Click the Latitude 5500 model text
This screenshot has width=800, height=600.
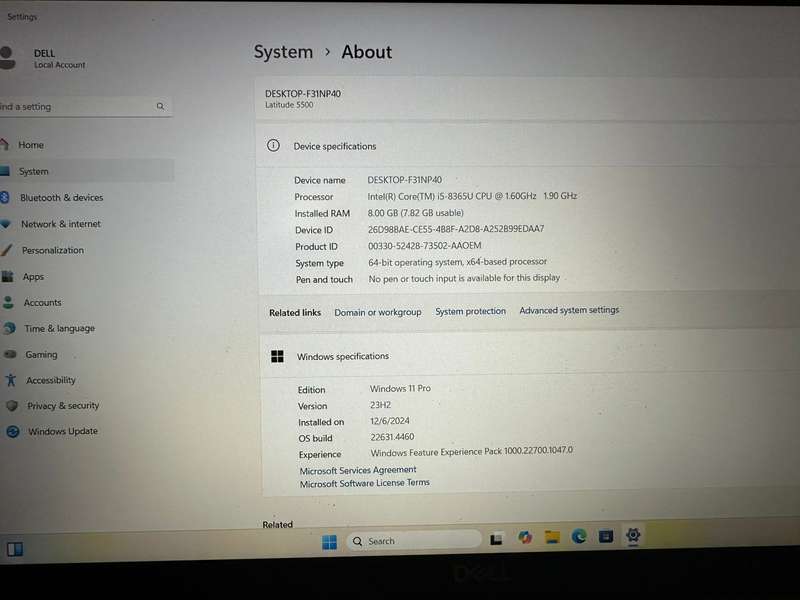tap(289, 105)
